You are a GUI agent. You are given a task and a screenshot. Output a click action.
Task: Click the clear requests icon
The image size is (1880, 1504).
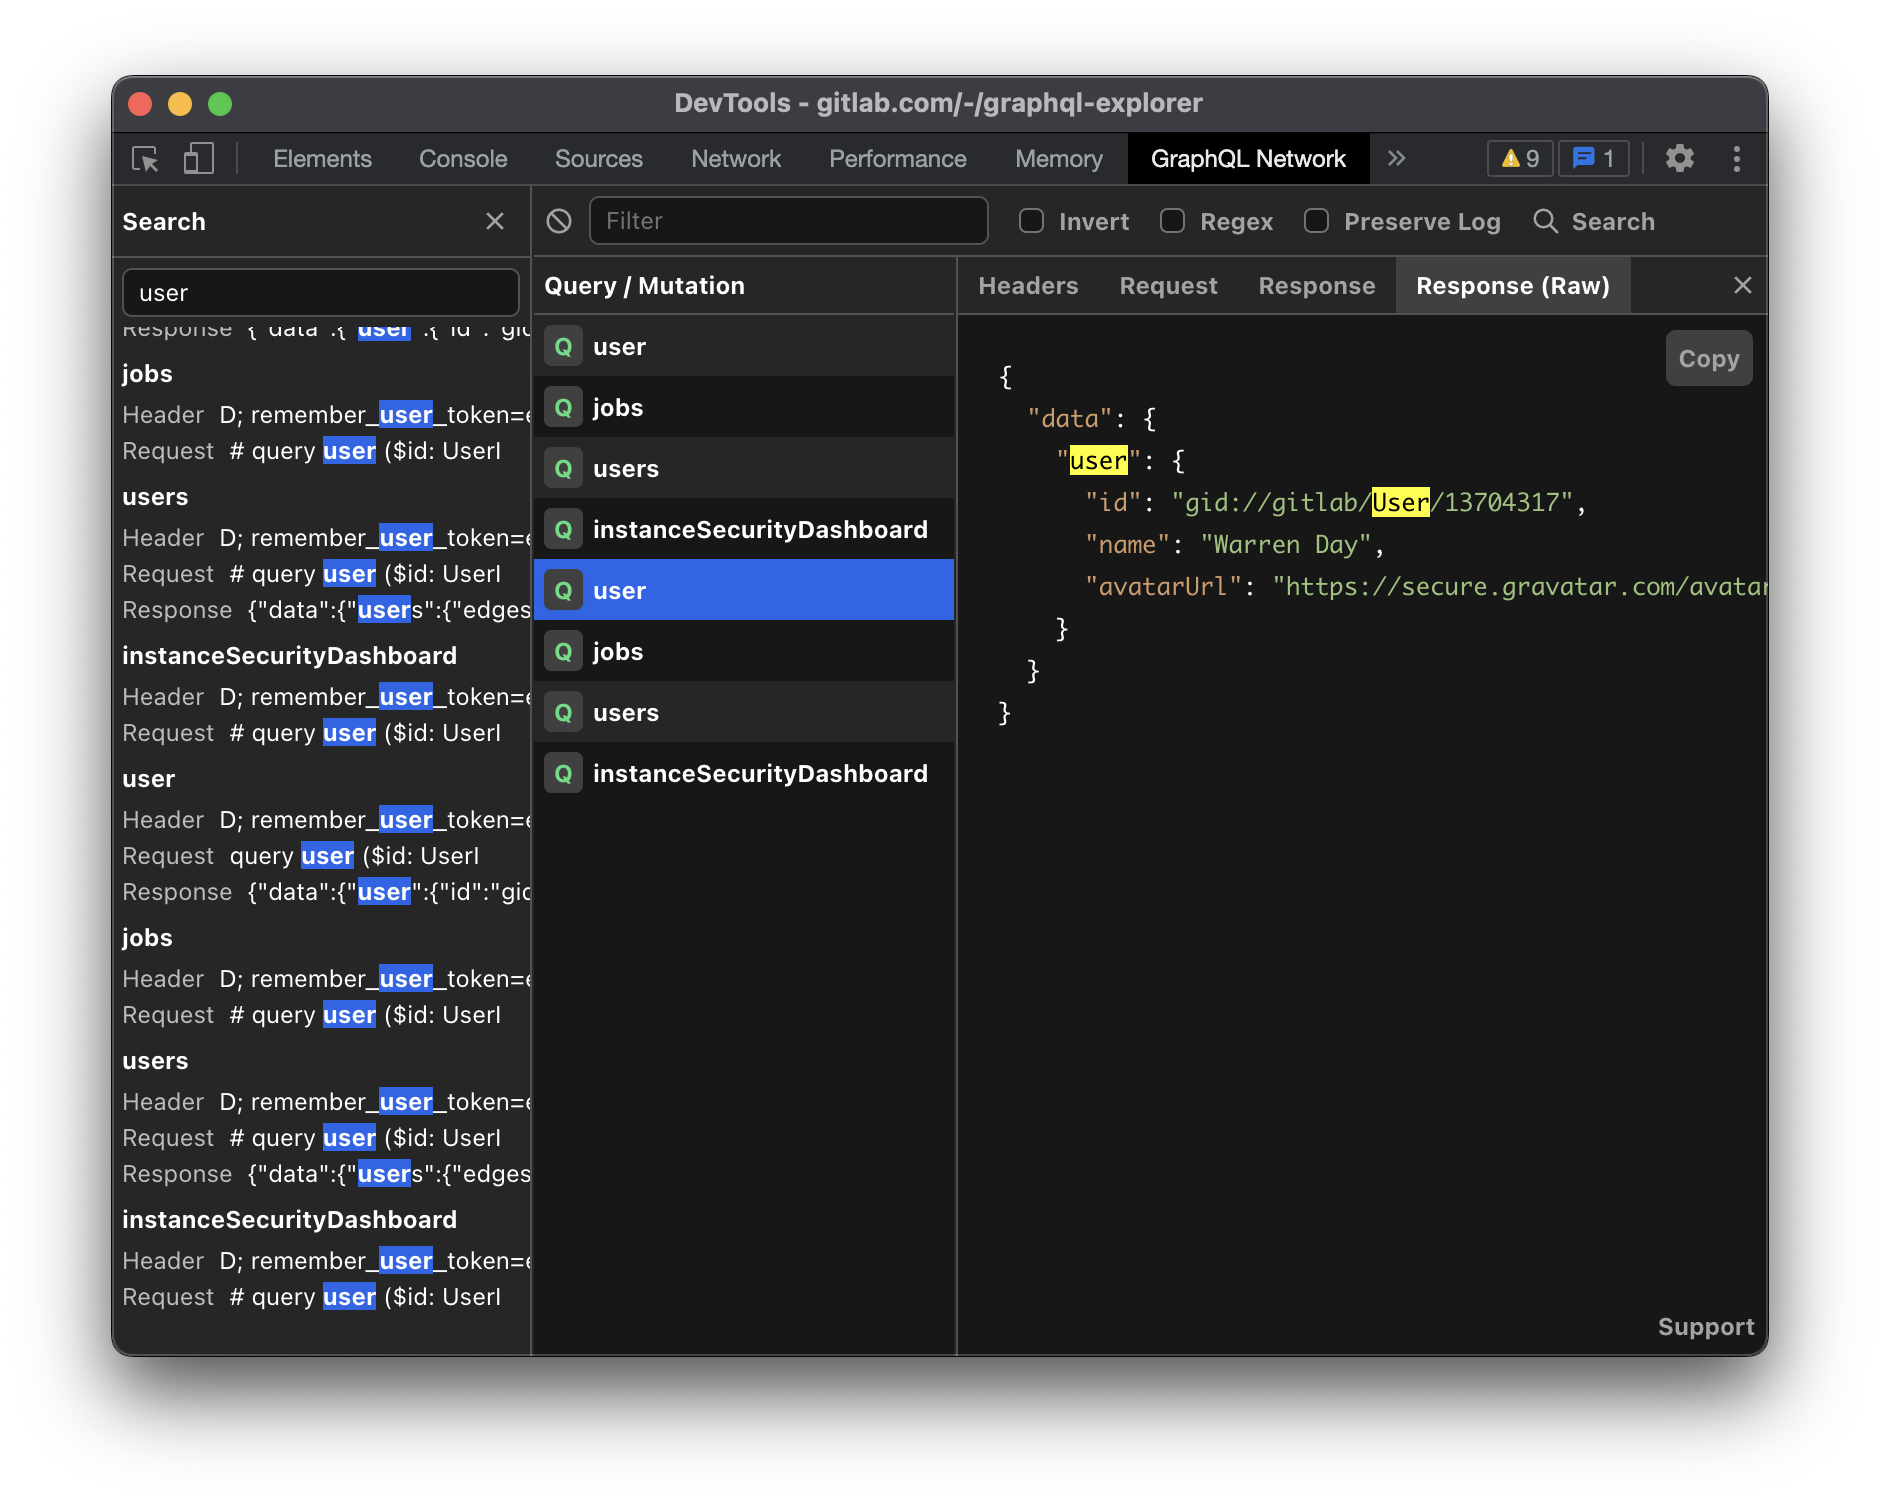click(559, 221)
